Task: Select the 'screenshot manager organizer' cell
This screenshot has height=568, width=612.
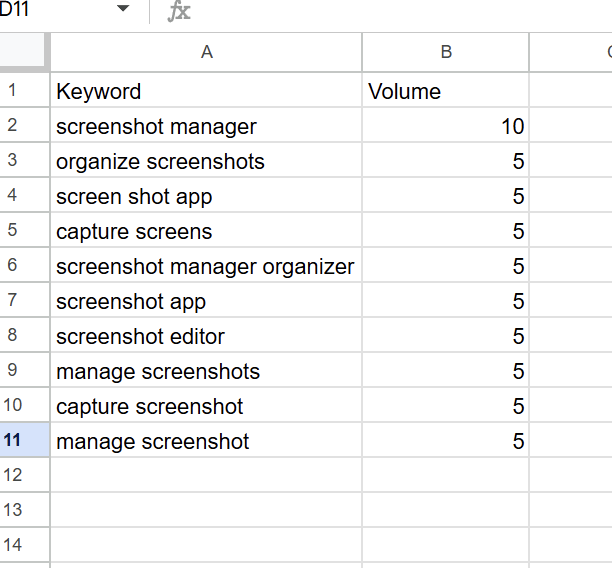Action: pyautogui.click(x=206, y=267)
